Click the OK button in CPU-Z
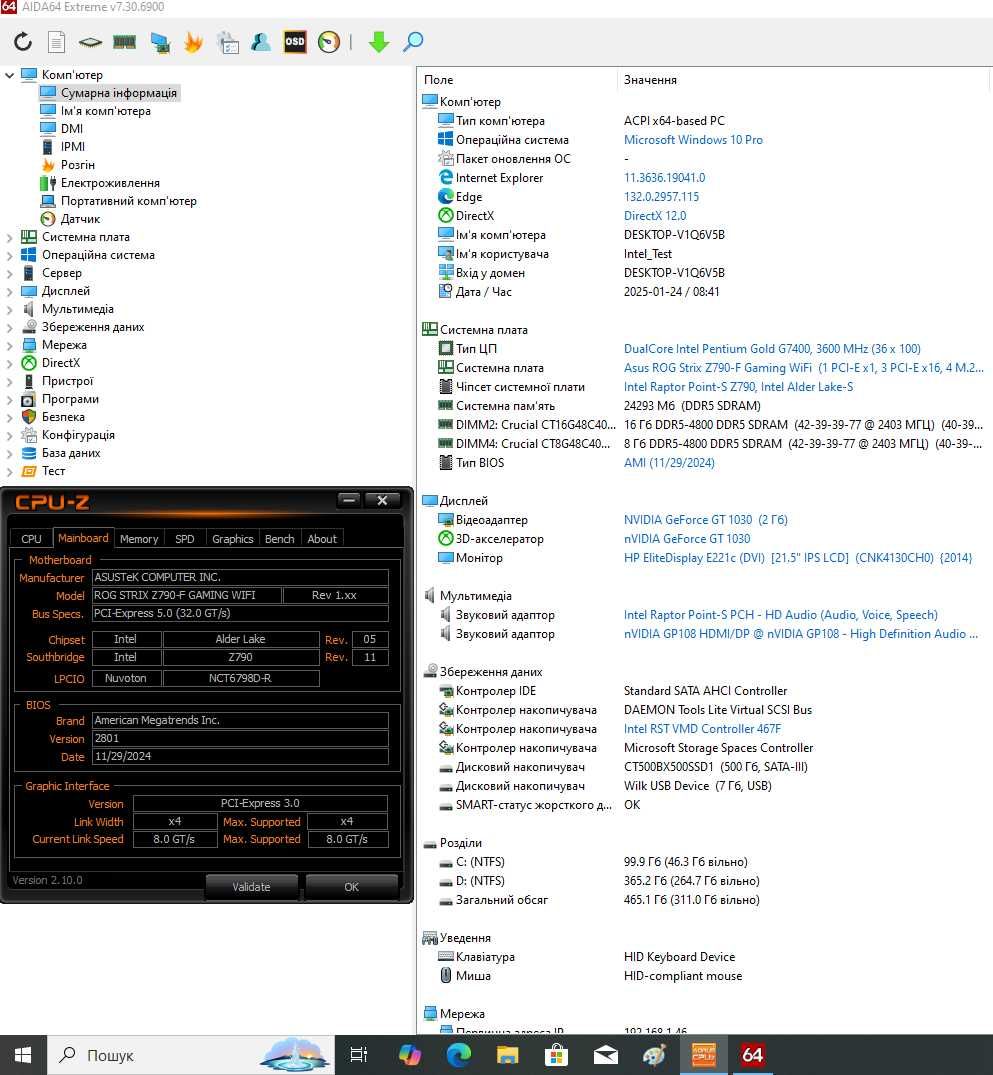 point(351,886)
